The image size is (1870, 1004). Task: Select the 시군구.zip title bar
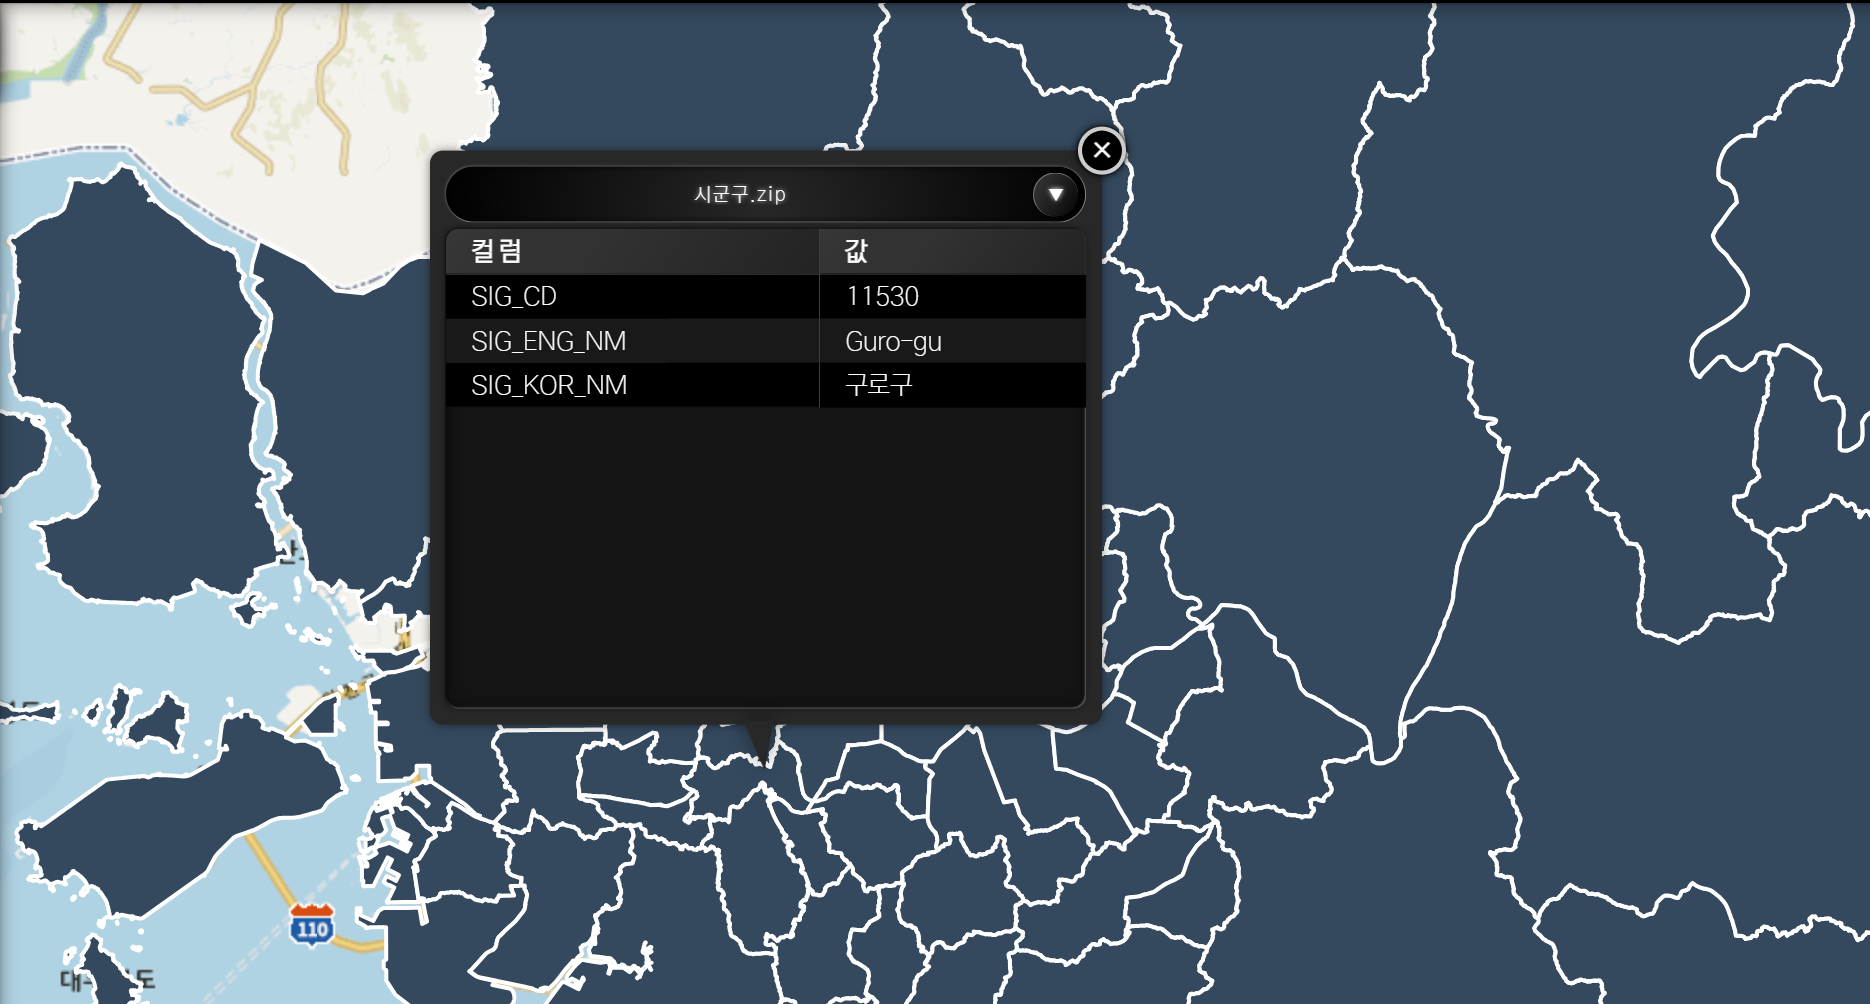742,194
